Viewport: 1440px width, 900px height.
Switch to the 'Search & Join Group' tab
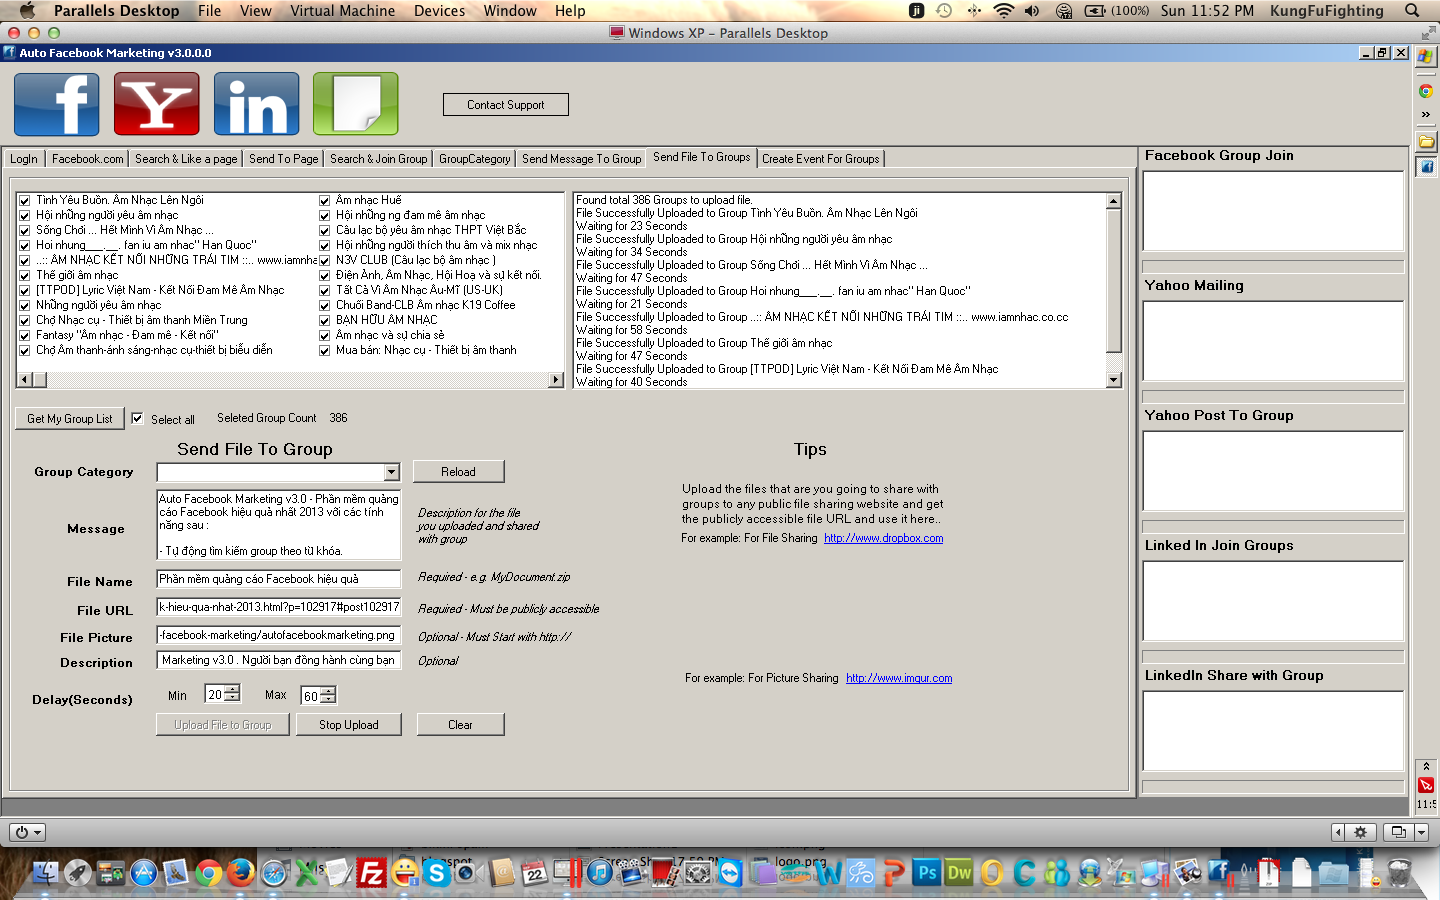[379, 159]
